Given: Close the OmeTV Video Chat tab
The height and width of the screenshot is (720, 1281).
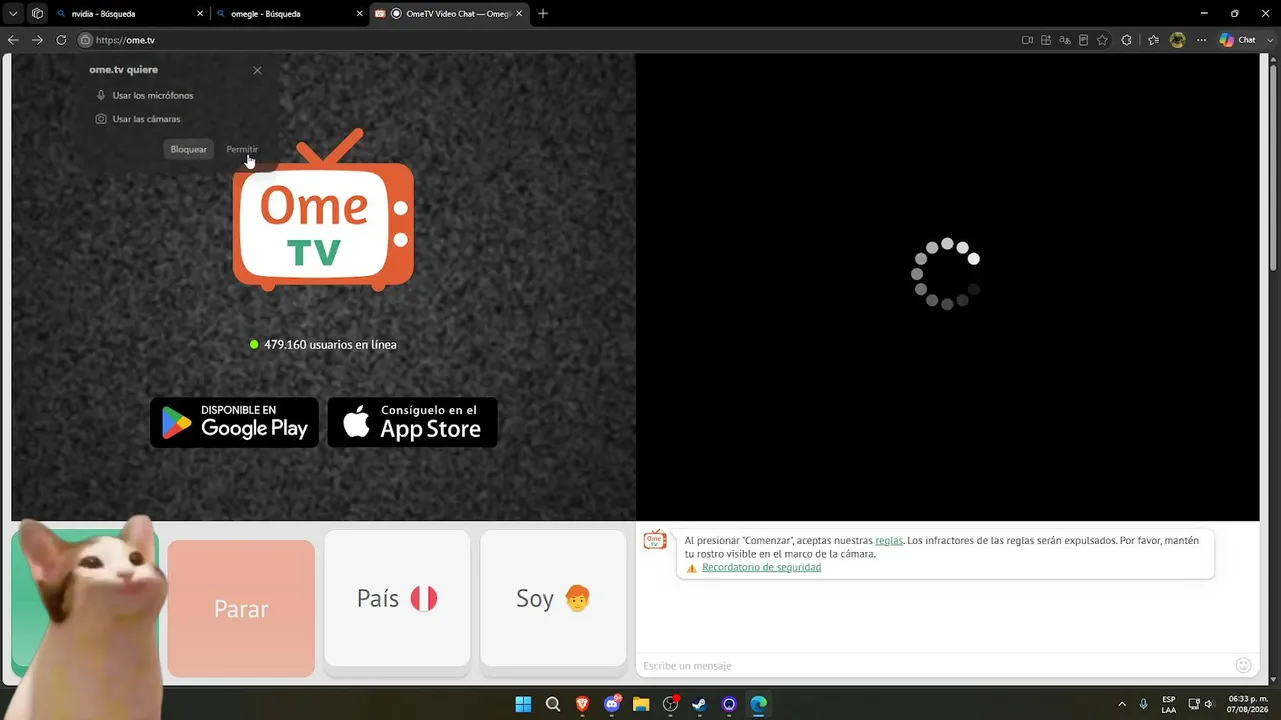Looking at the screenshot, I should [521, 14].
